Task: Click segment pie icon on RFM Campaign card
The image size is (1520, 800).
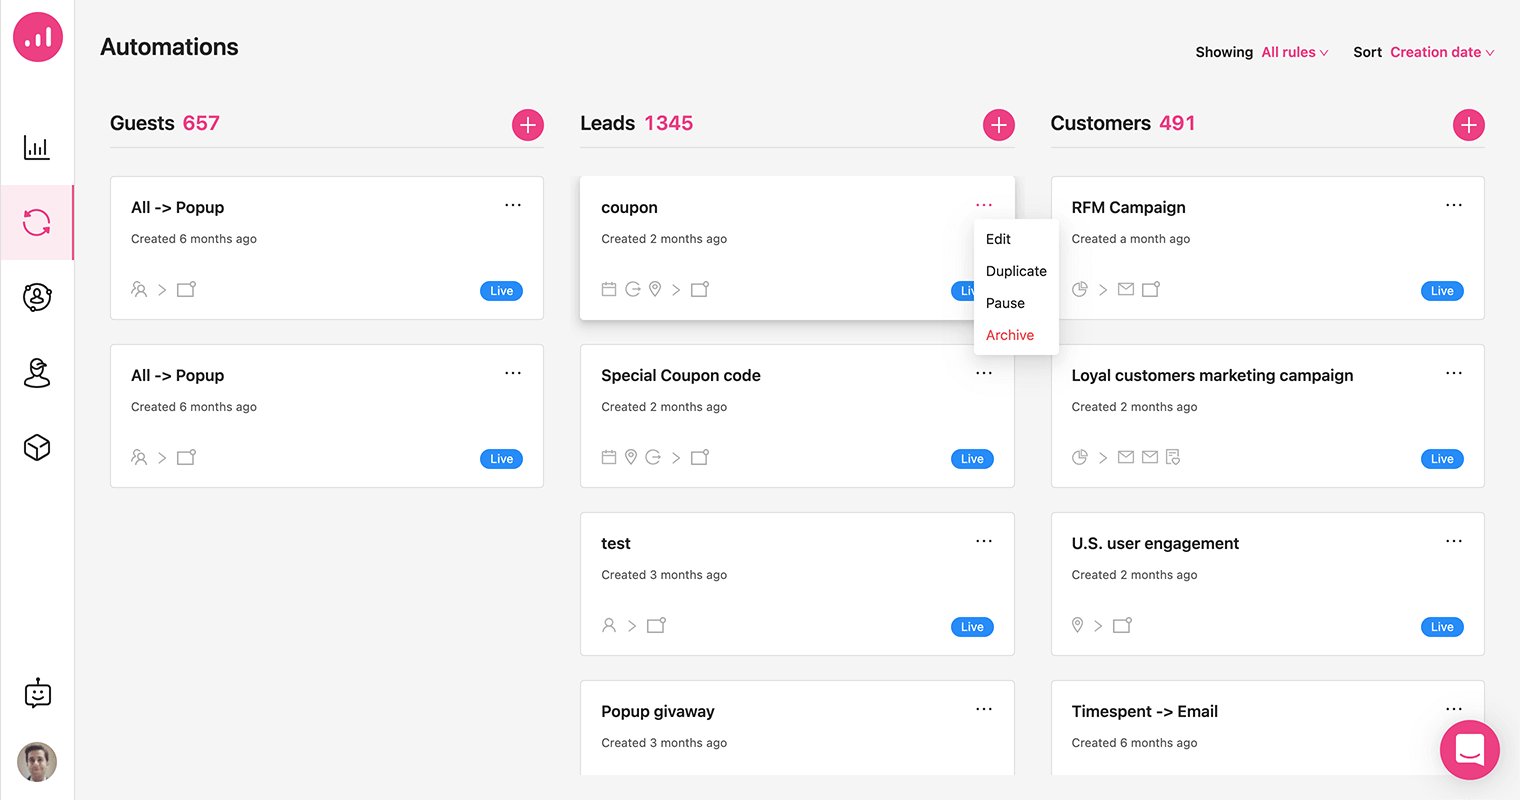Action: [1080, 289]
